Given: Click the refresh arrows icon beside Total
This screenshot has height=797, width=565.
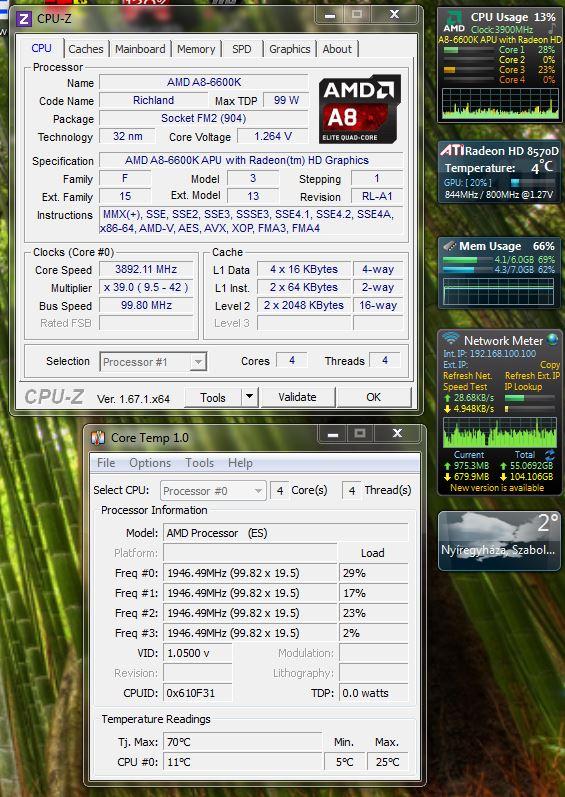Looking at the screenshot, I should (x=549, y=454).
